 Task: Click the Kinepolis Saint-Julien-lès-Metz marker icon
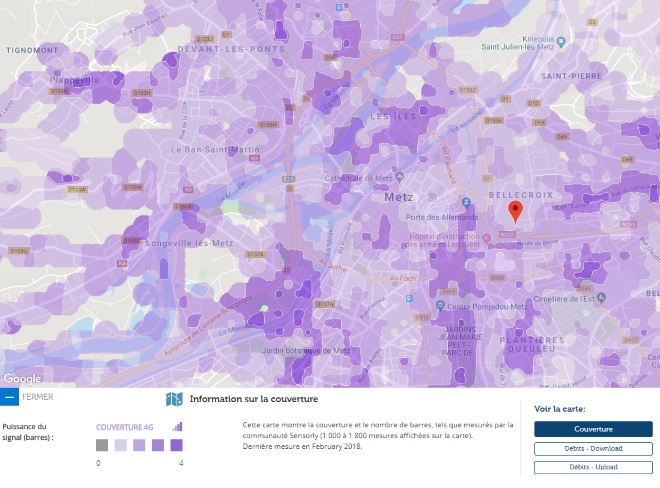(561, 42)
